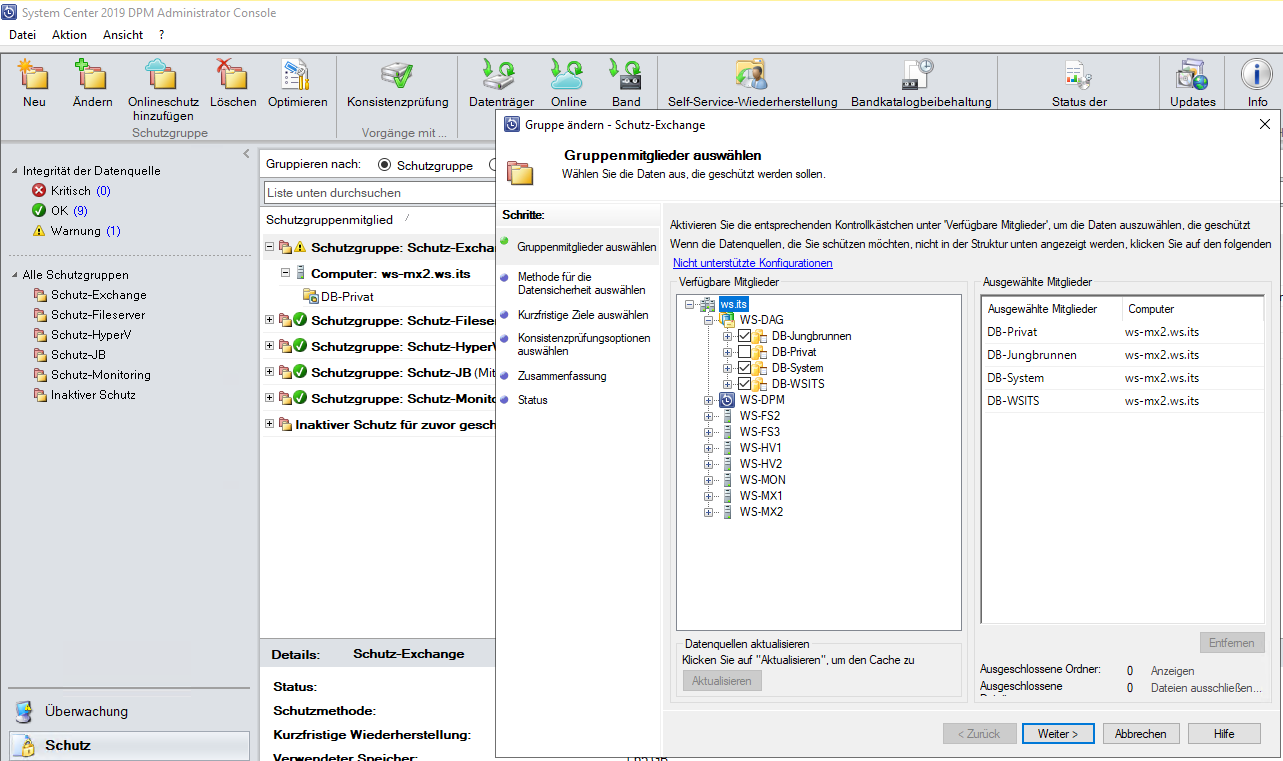Collapse the WS-DAG node
The image size is (1283, 761).
(709, 320)
